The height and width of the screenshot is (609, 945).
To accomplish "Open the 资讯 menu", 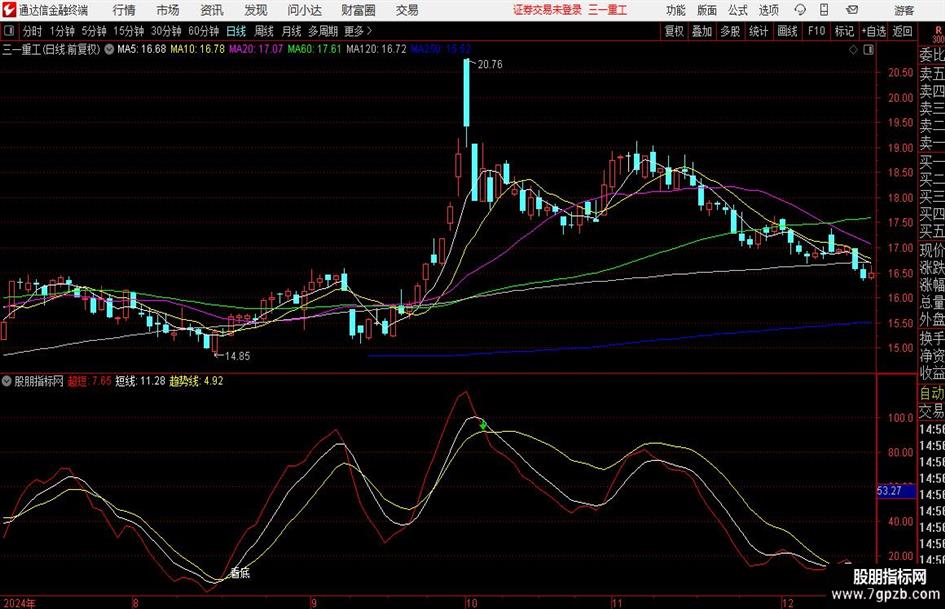I will (212, 10).
